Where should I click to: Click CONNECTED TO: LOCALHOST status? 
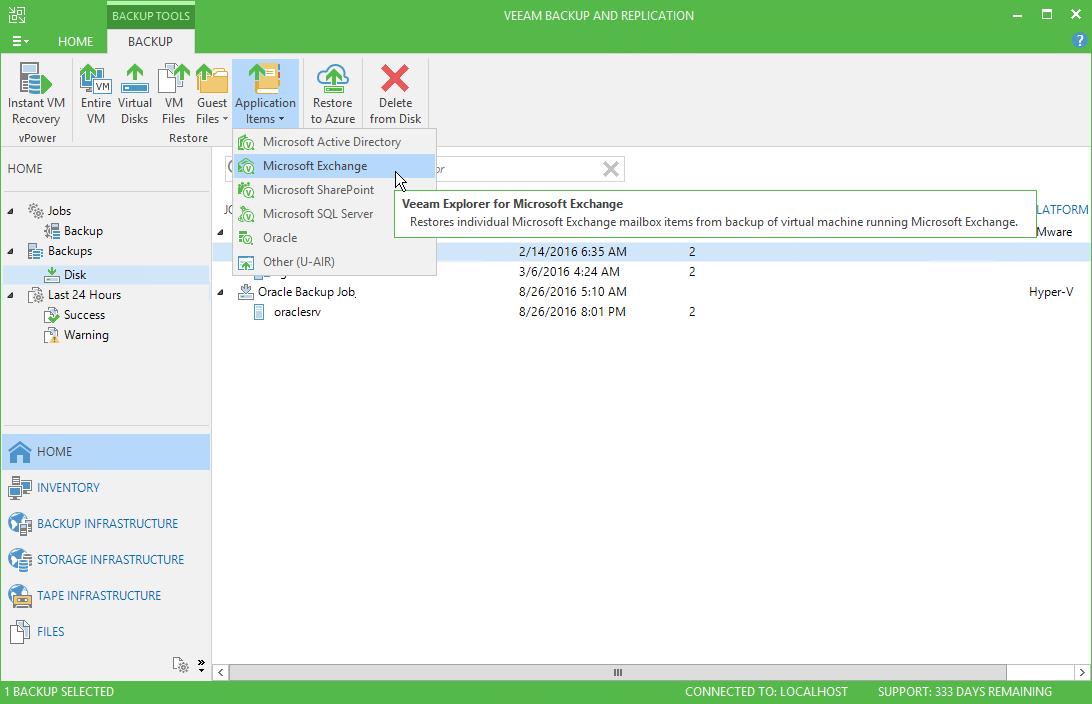766,691
